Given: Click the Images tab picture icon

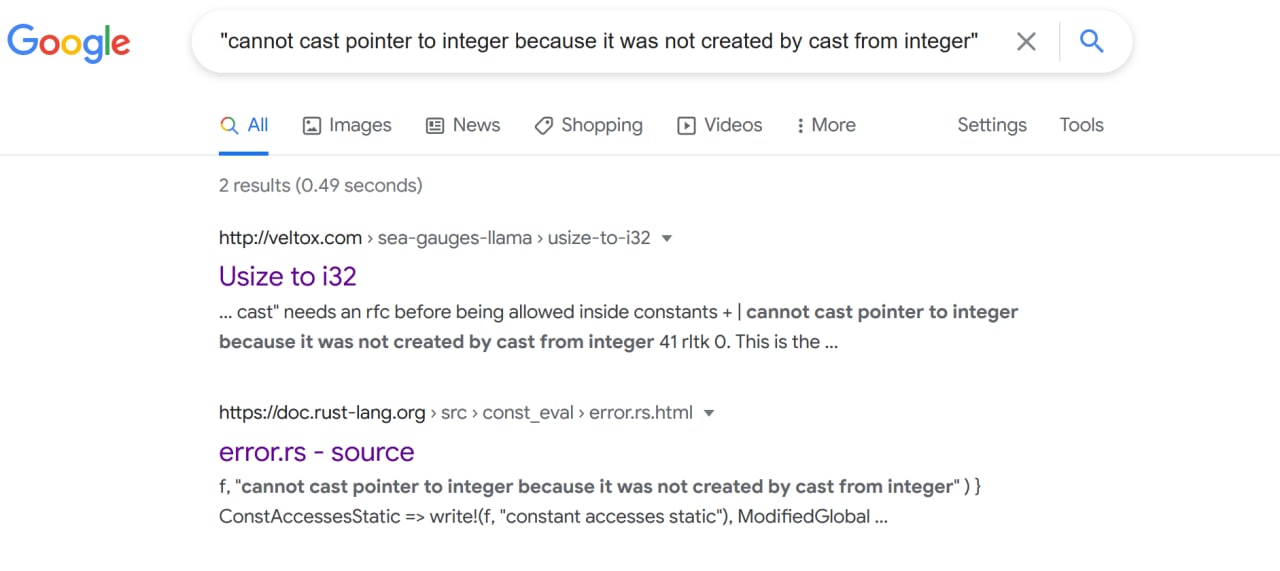Looking at the screenshot, I should 312,126.
